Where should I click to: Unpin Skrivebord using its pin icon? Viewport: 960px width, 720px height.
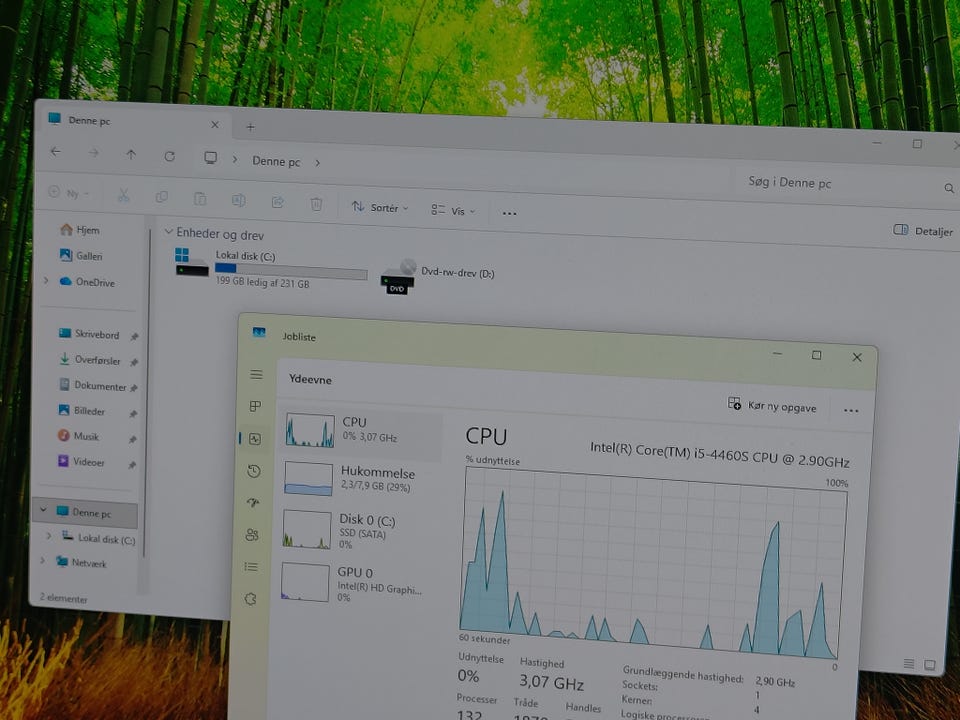(x=134, y=336)
